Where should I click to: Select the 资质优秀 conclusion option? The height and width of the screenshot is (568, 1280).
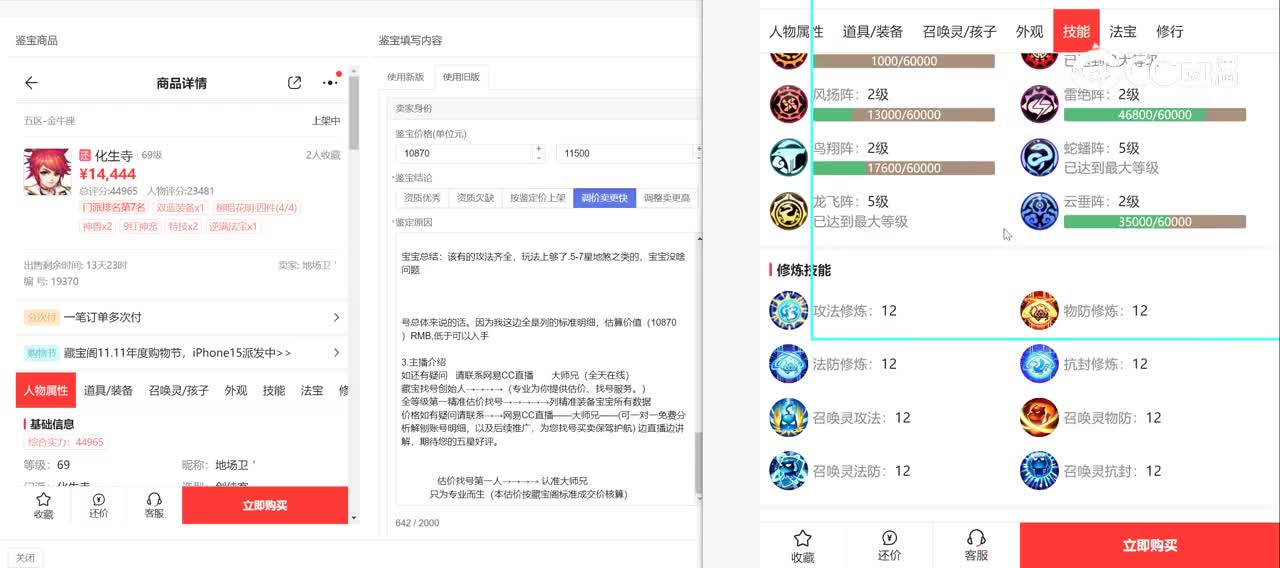[422, 198]
